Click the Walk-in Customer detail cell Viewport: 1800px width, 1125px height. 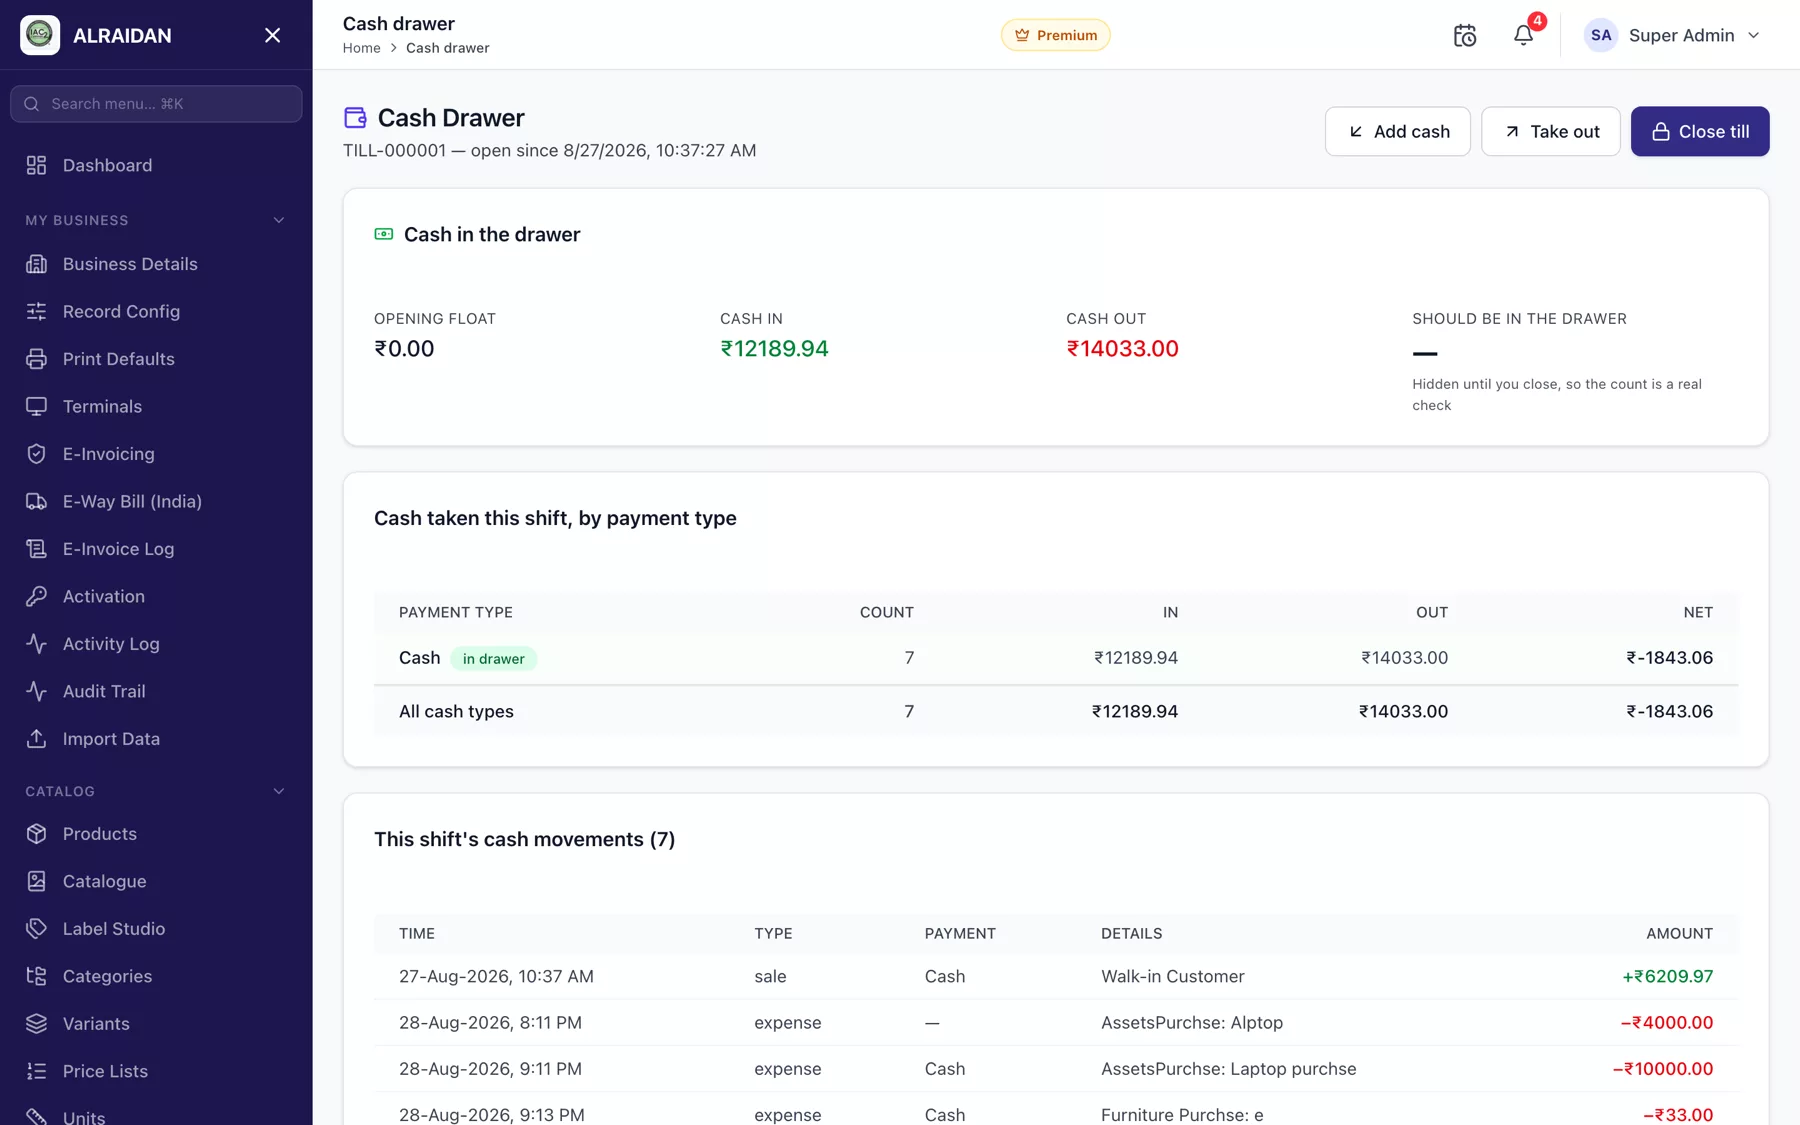(1173, 976)
